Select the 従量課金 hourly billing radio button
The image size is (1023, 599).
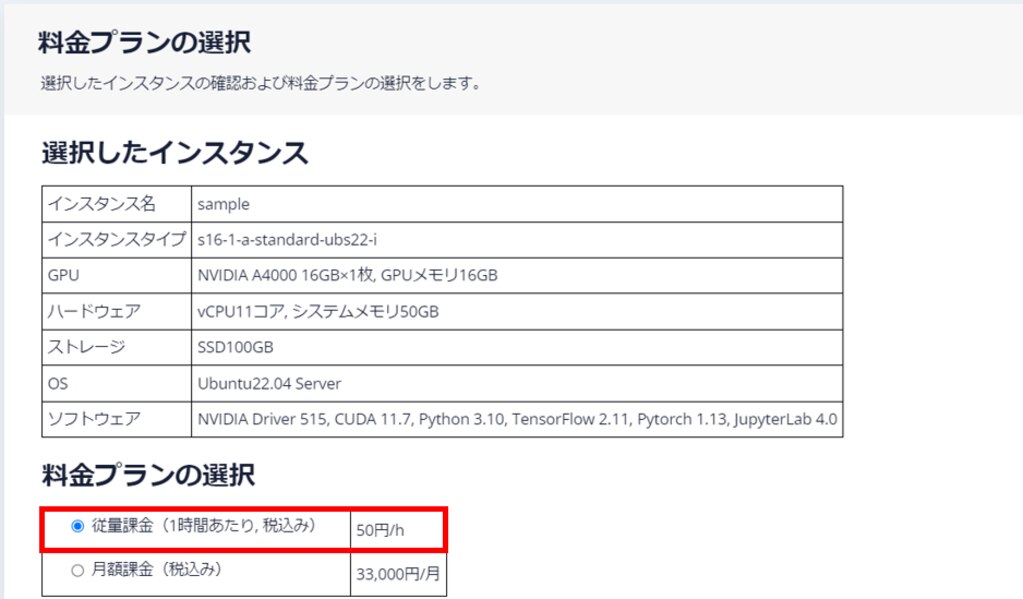[78, 526]
